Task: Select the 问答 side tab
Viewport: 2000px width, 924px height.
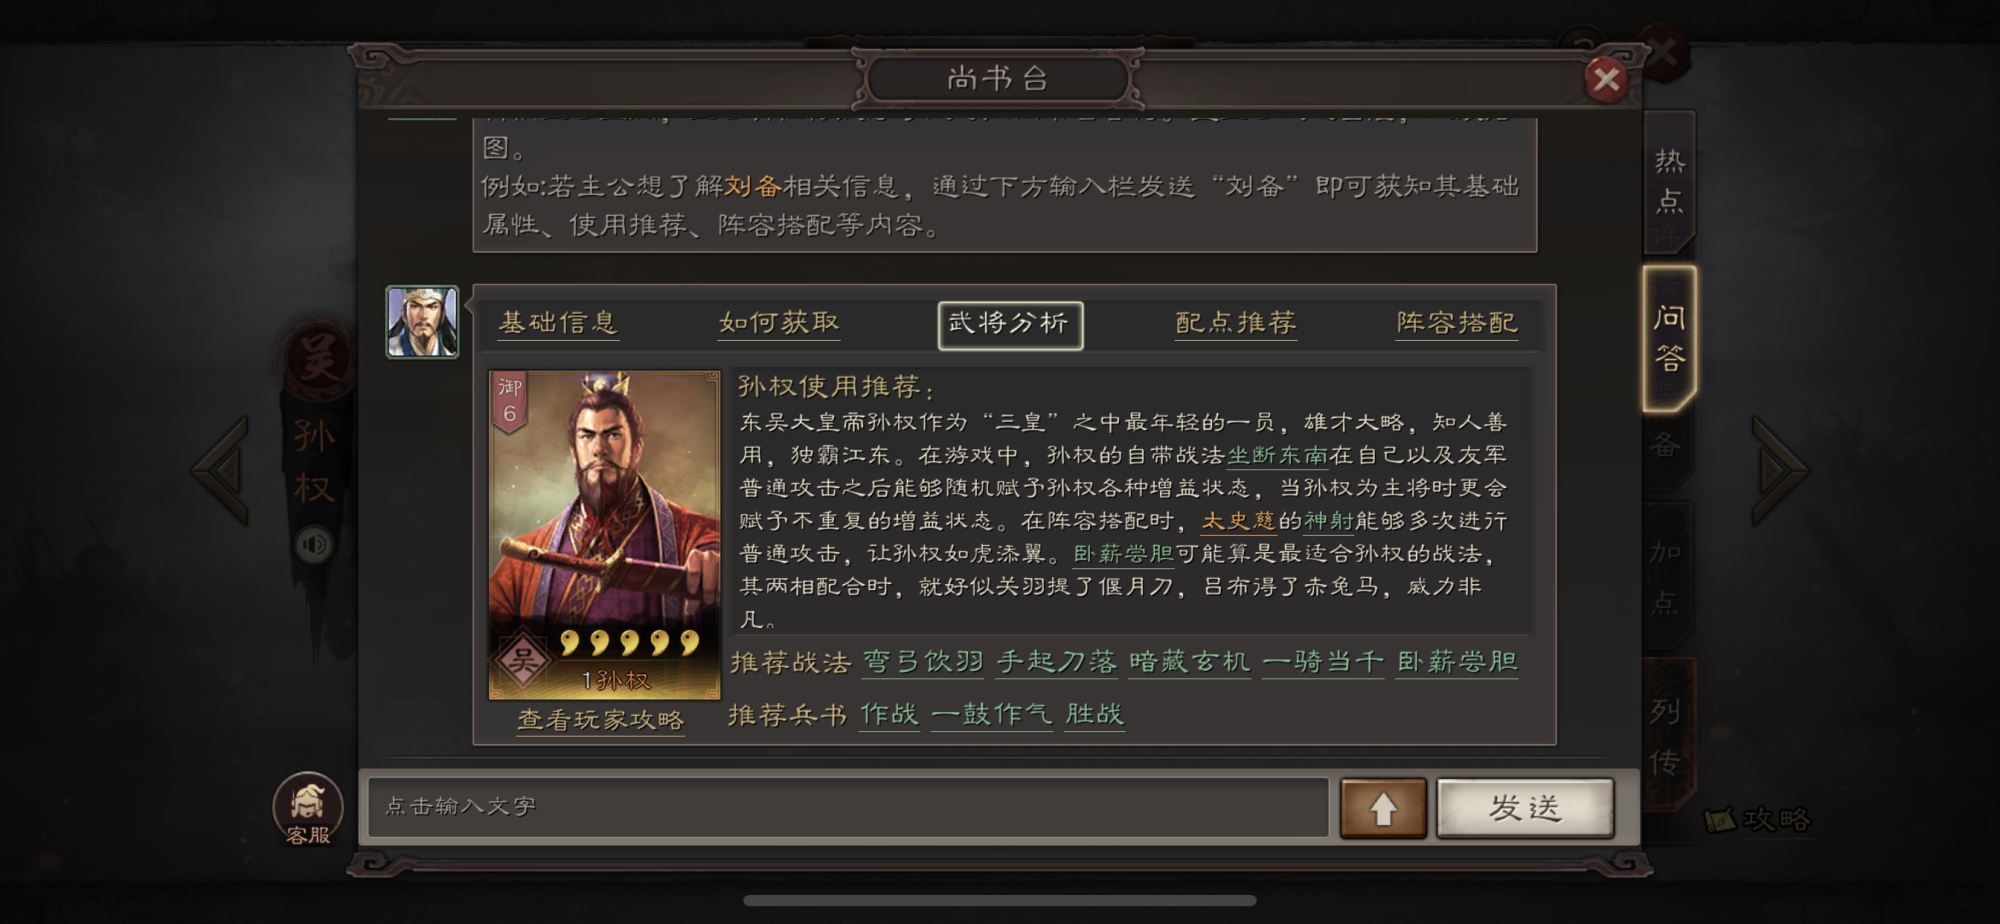Action: [x=1669, y=338]
